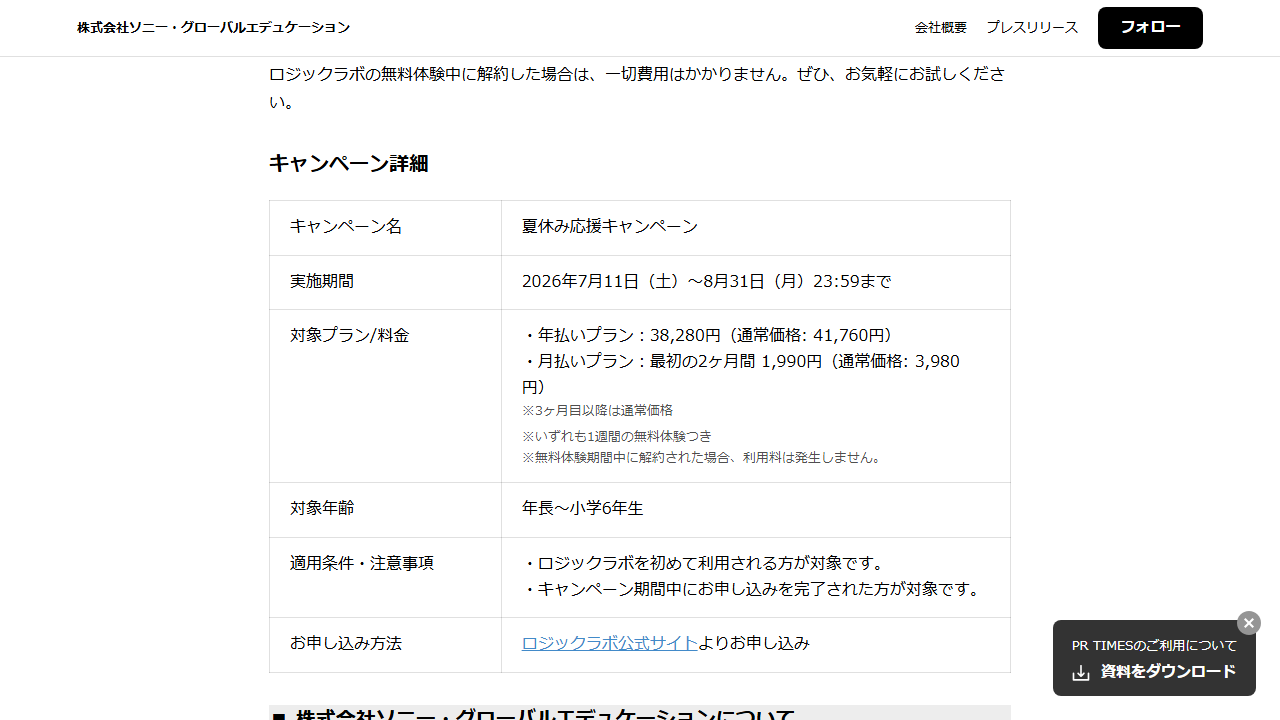The height and width of the screenshot is (720, 1280).
Task: Close the PR TIMES popup
Action: point(1249,623)
